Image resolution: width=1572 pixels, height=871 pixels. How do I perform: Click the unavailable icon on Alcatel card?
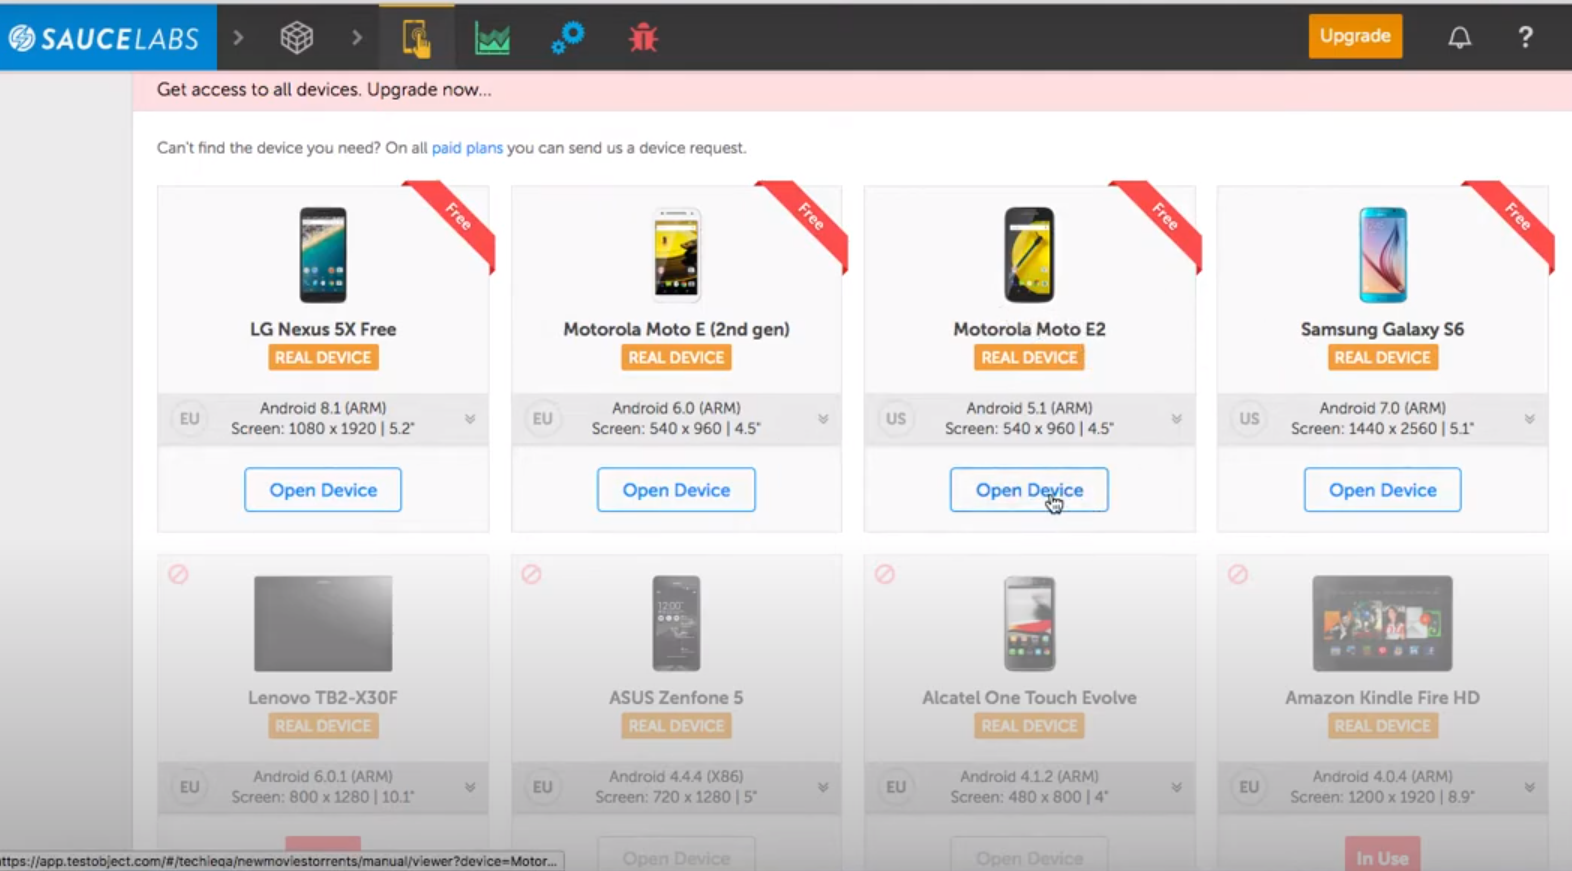click(885, 574)
